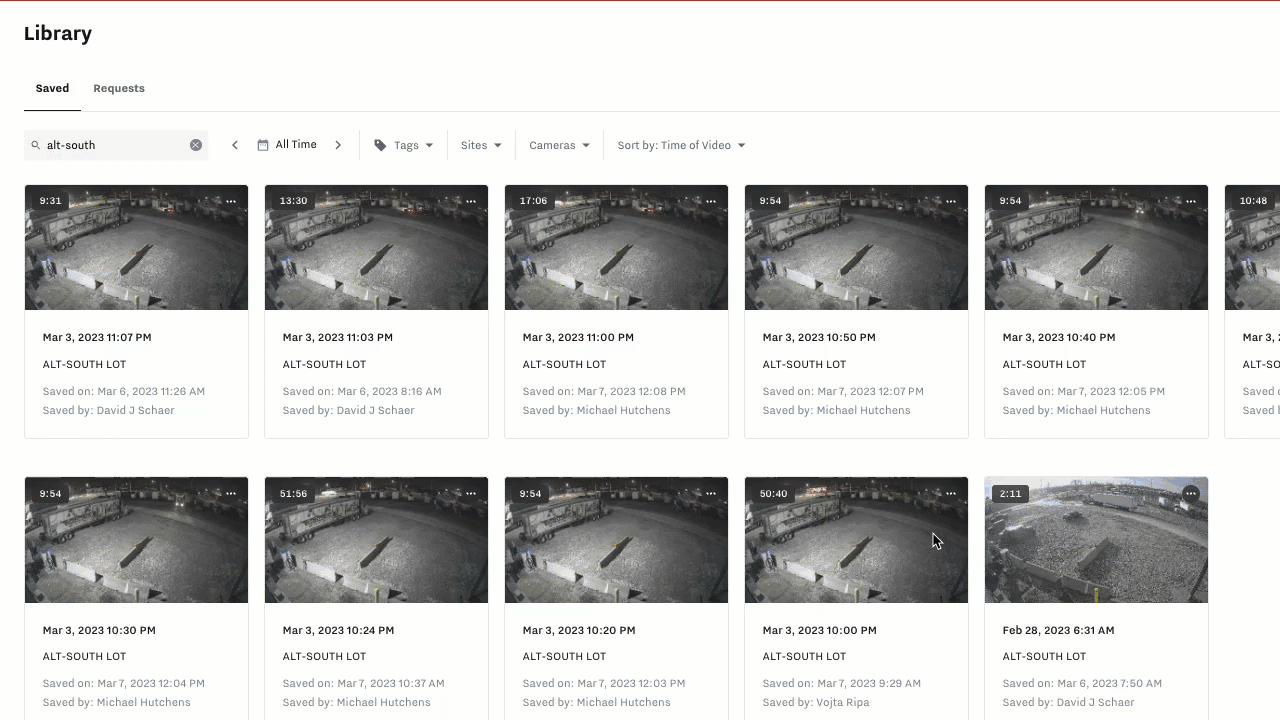Image resolution: width=1280 pixels, height=720 pixels.
Task: Click 'Mar 3, 2023 11:03 PM' title
Action: (x=337, y=338)
